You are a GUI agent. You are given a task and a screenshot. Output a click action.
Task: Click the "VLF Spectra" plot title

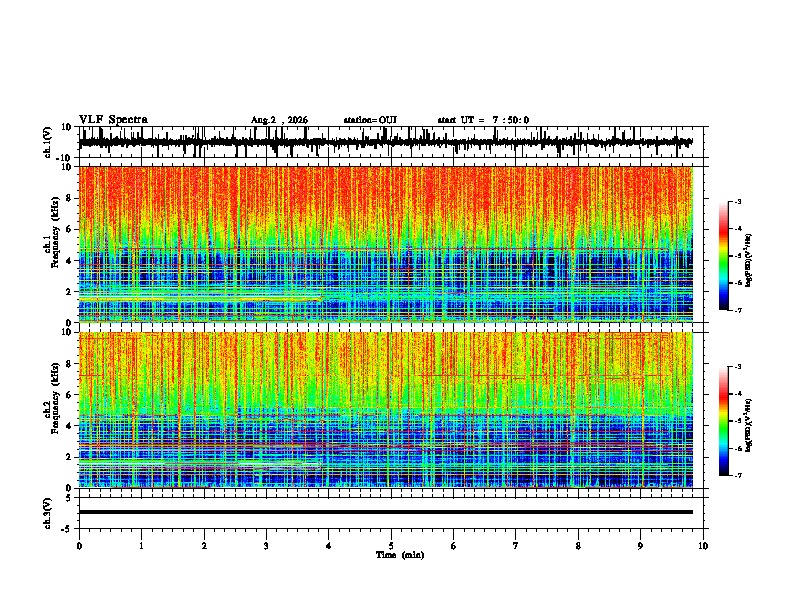(x=113, y=120)
